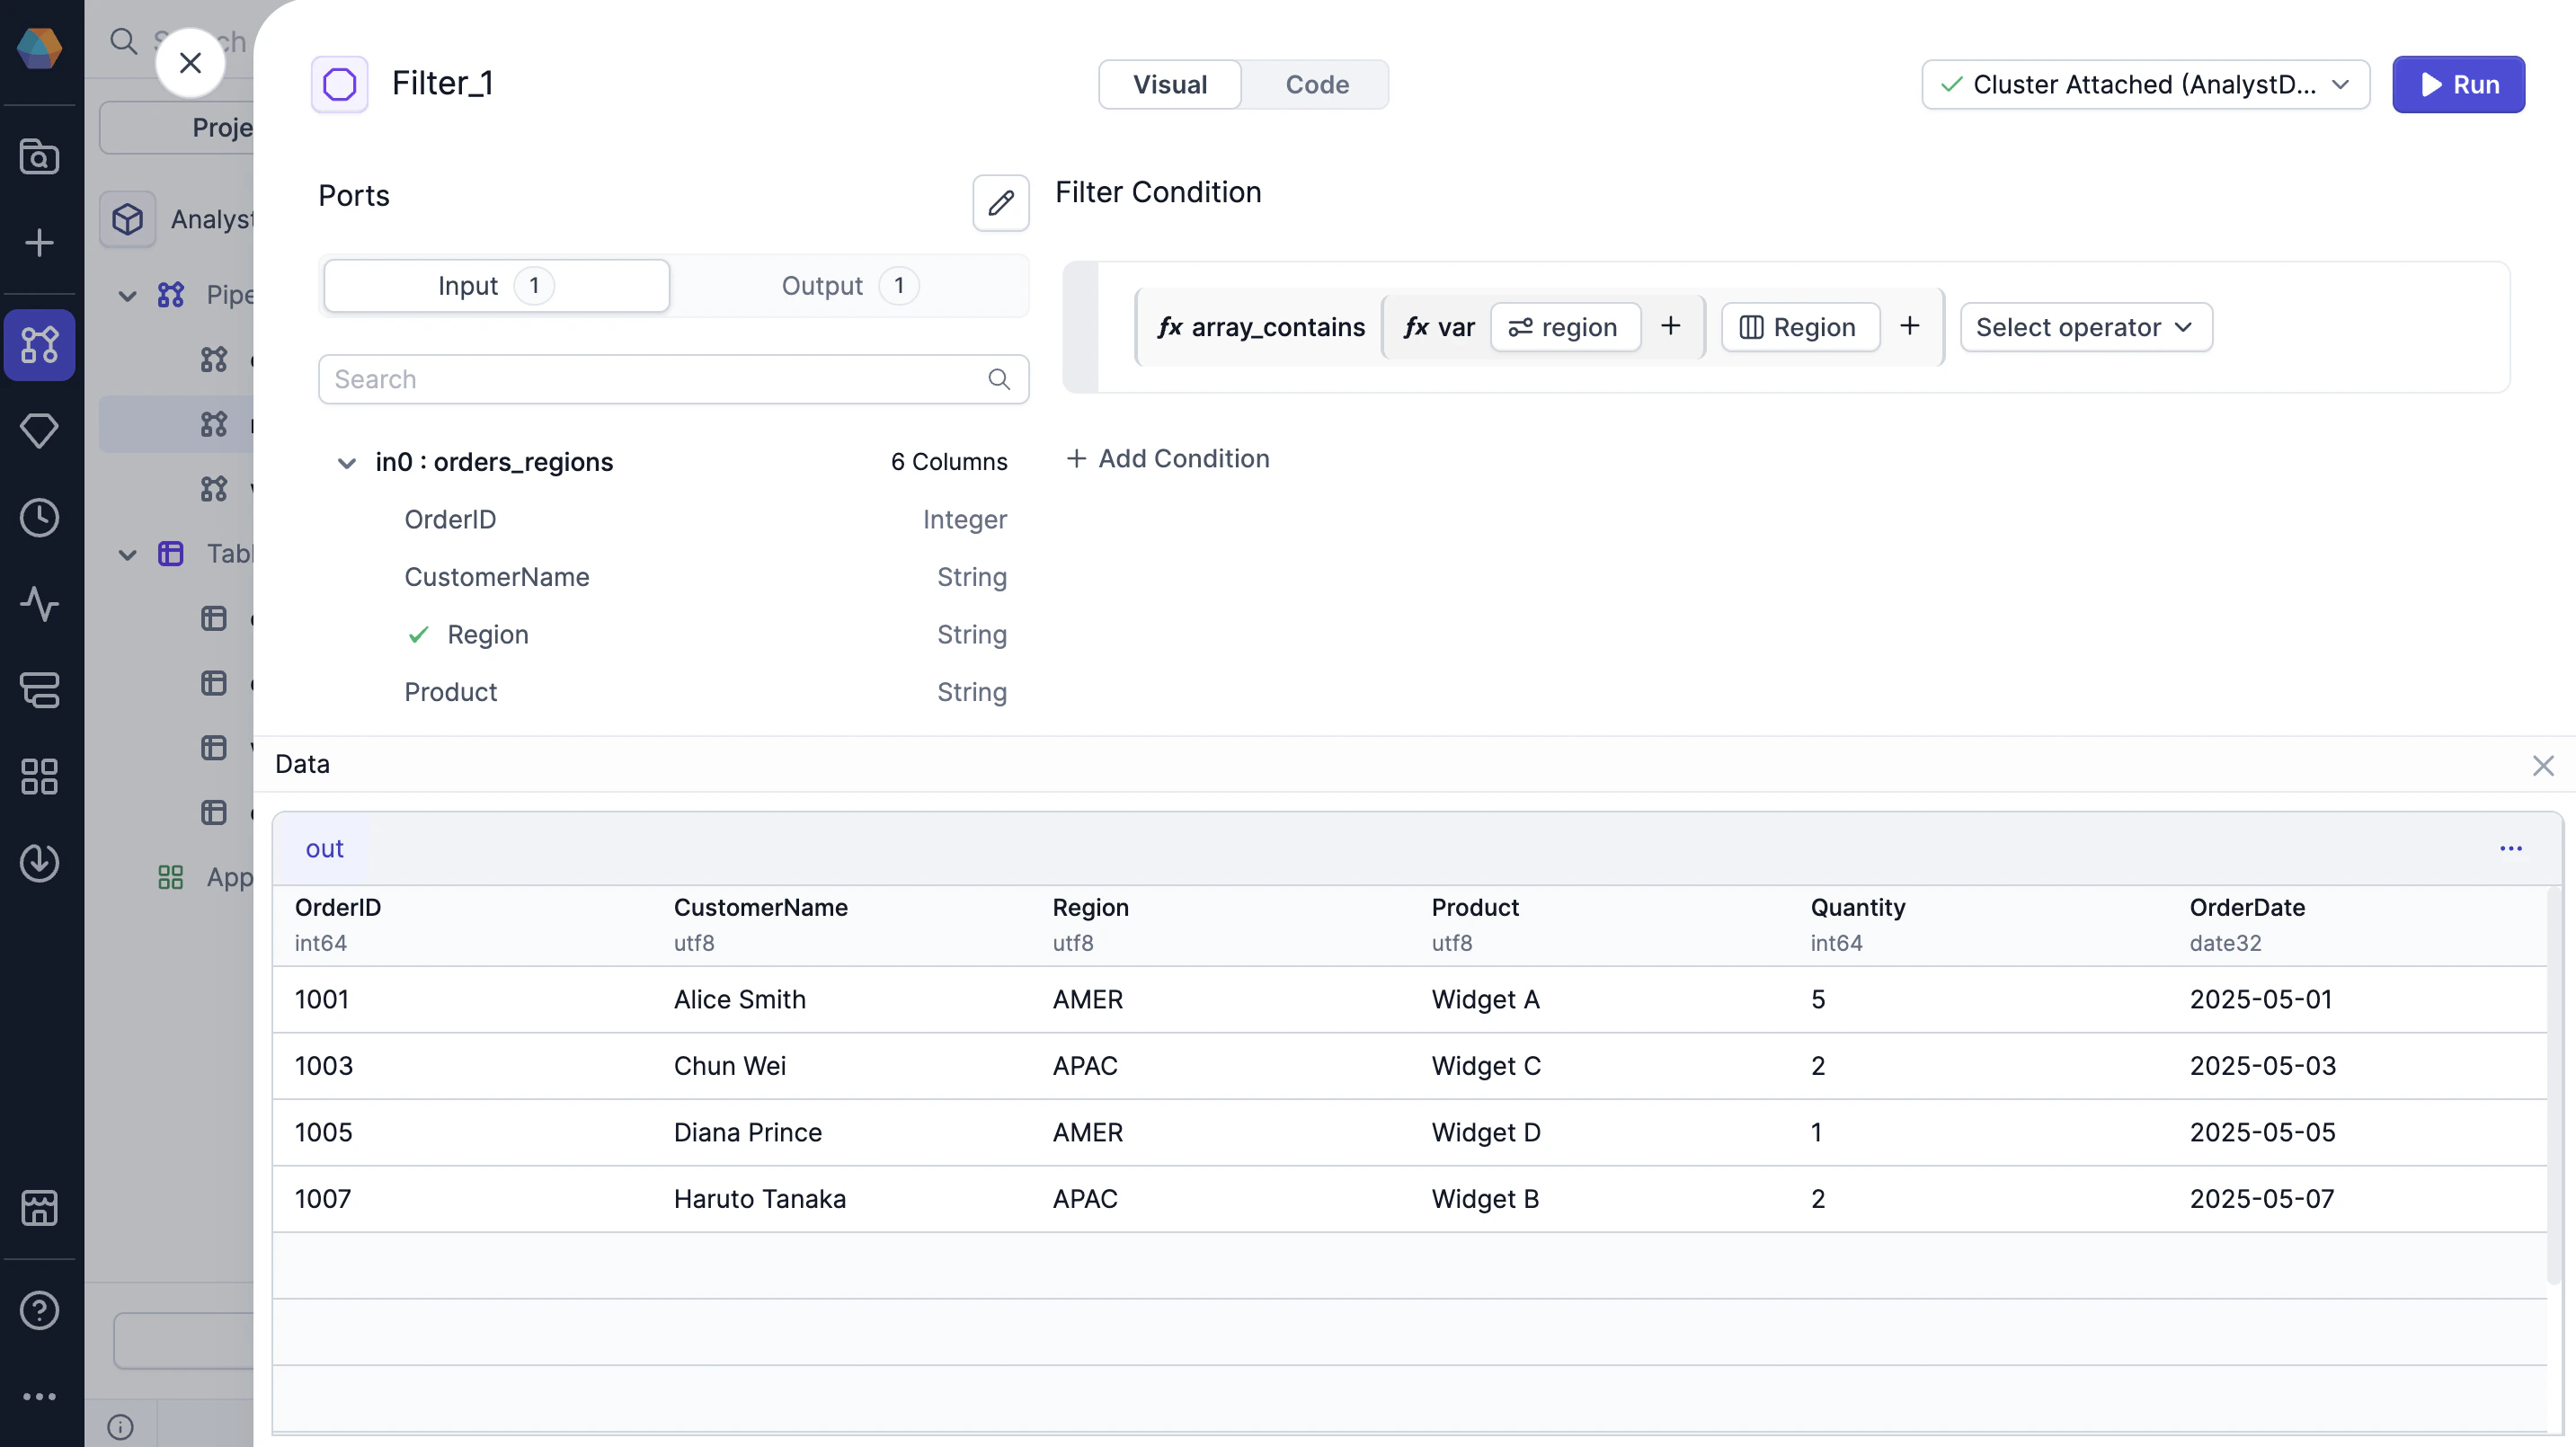Click the pencil edit icon beside Ports
The width and height of the screenshot is (2576, 1447).
point(1000,203)
